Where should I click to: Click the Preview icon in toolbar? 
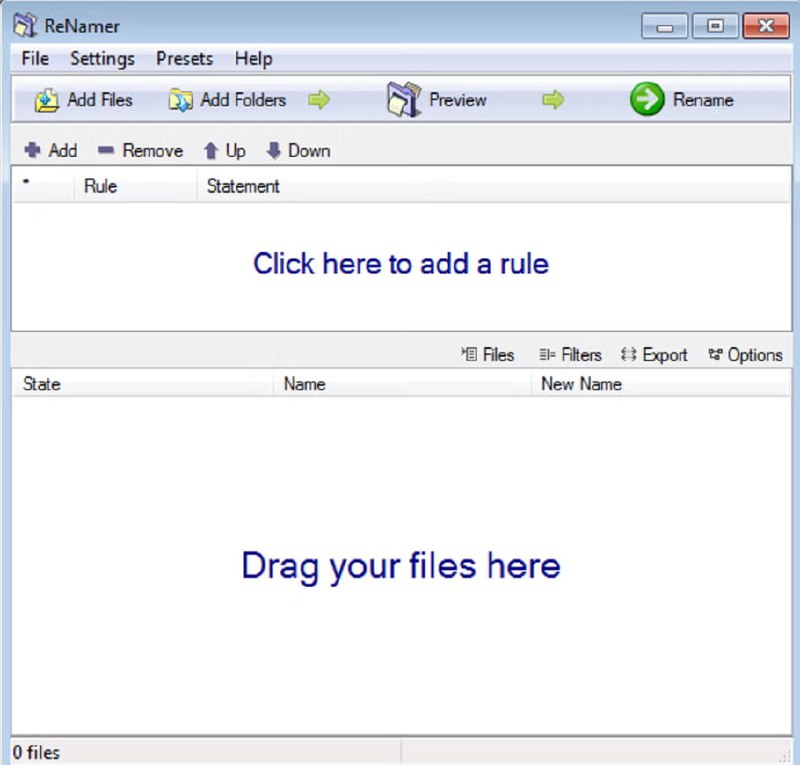pos(403,100)
